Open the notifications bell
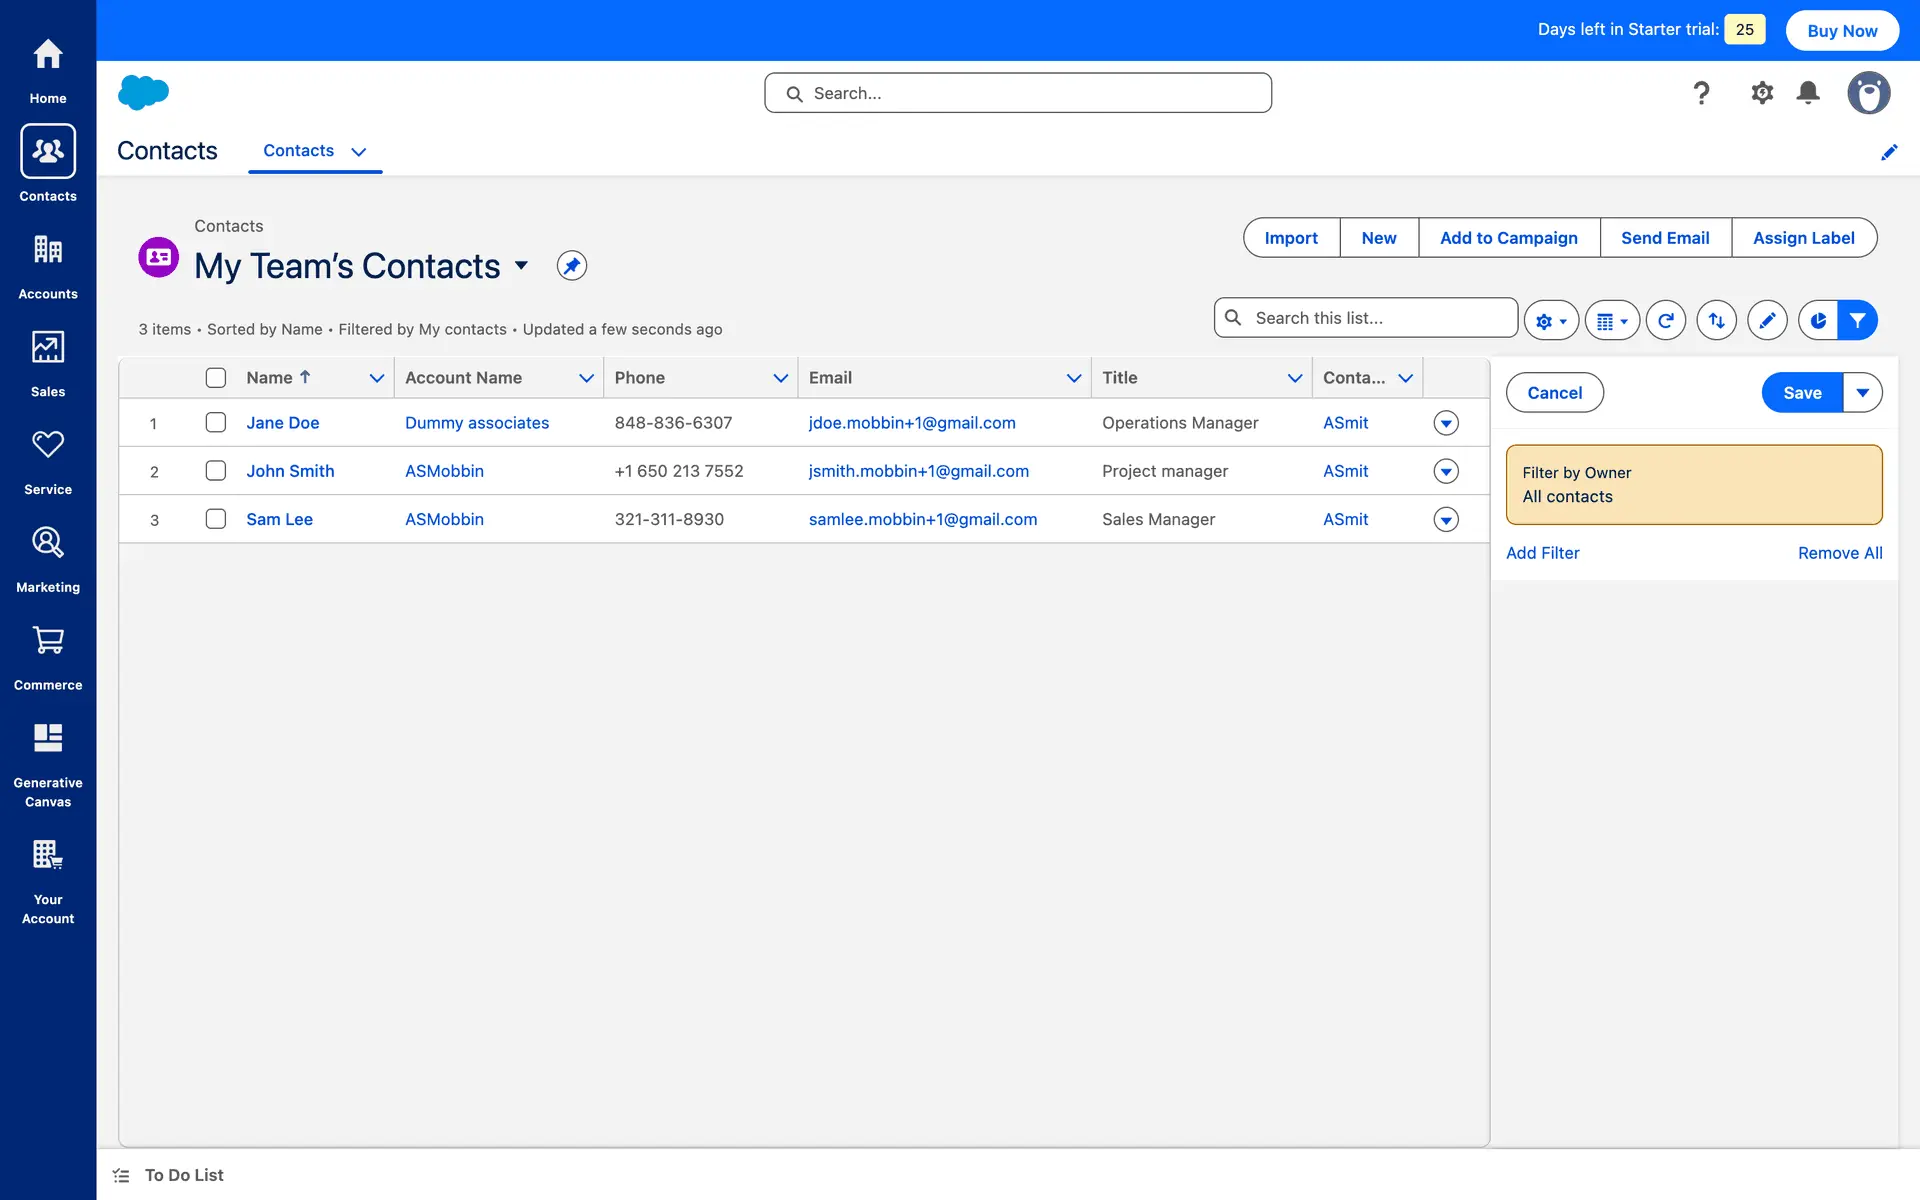 click(x=1807, y=93)
